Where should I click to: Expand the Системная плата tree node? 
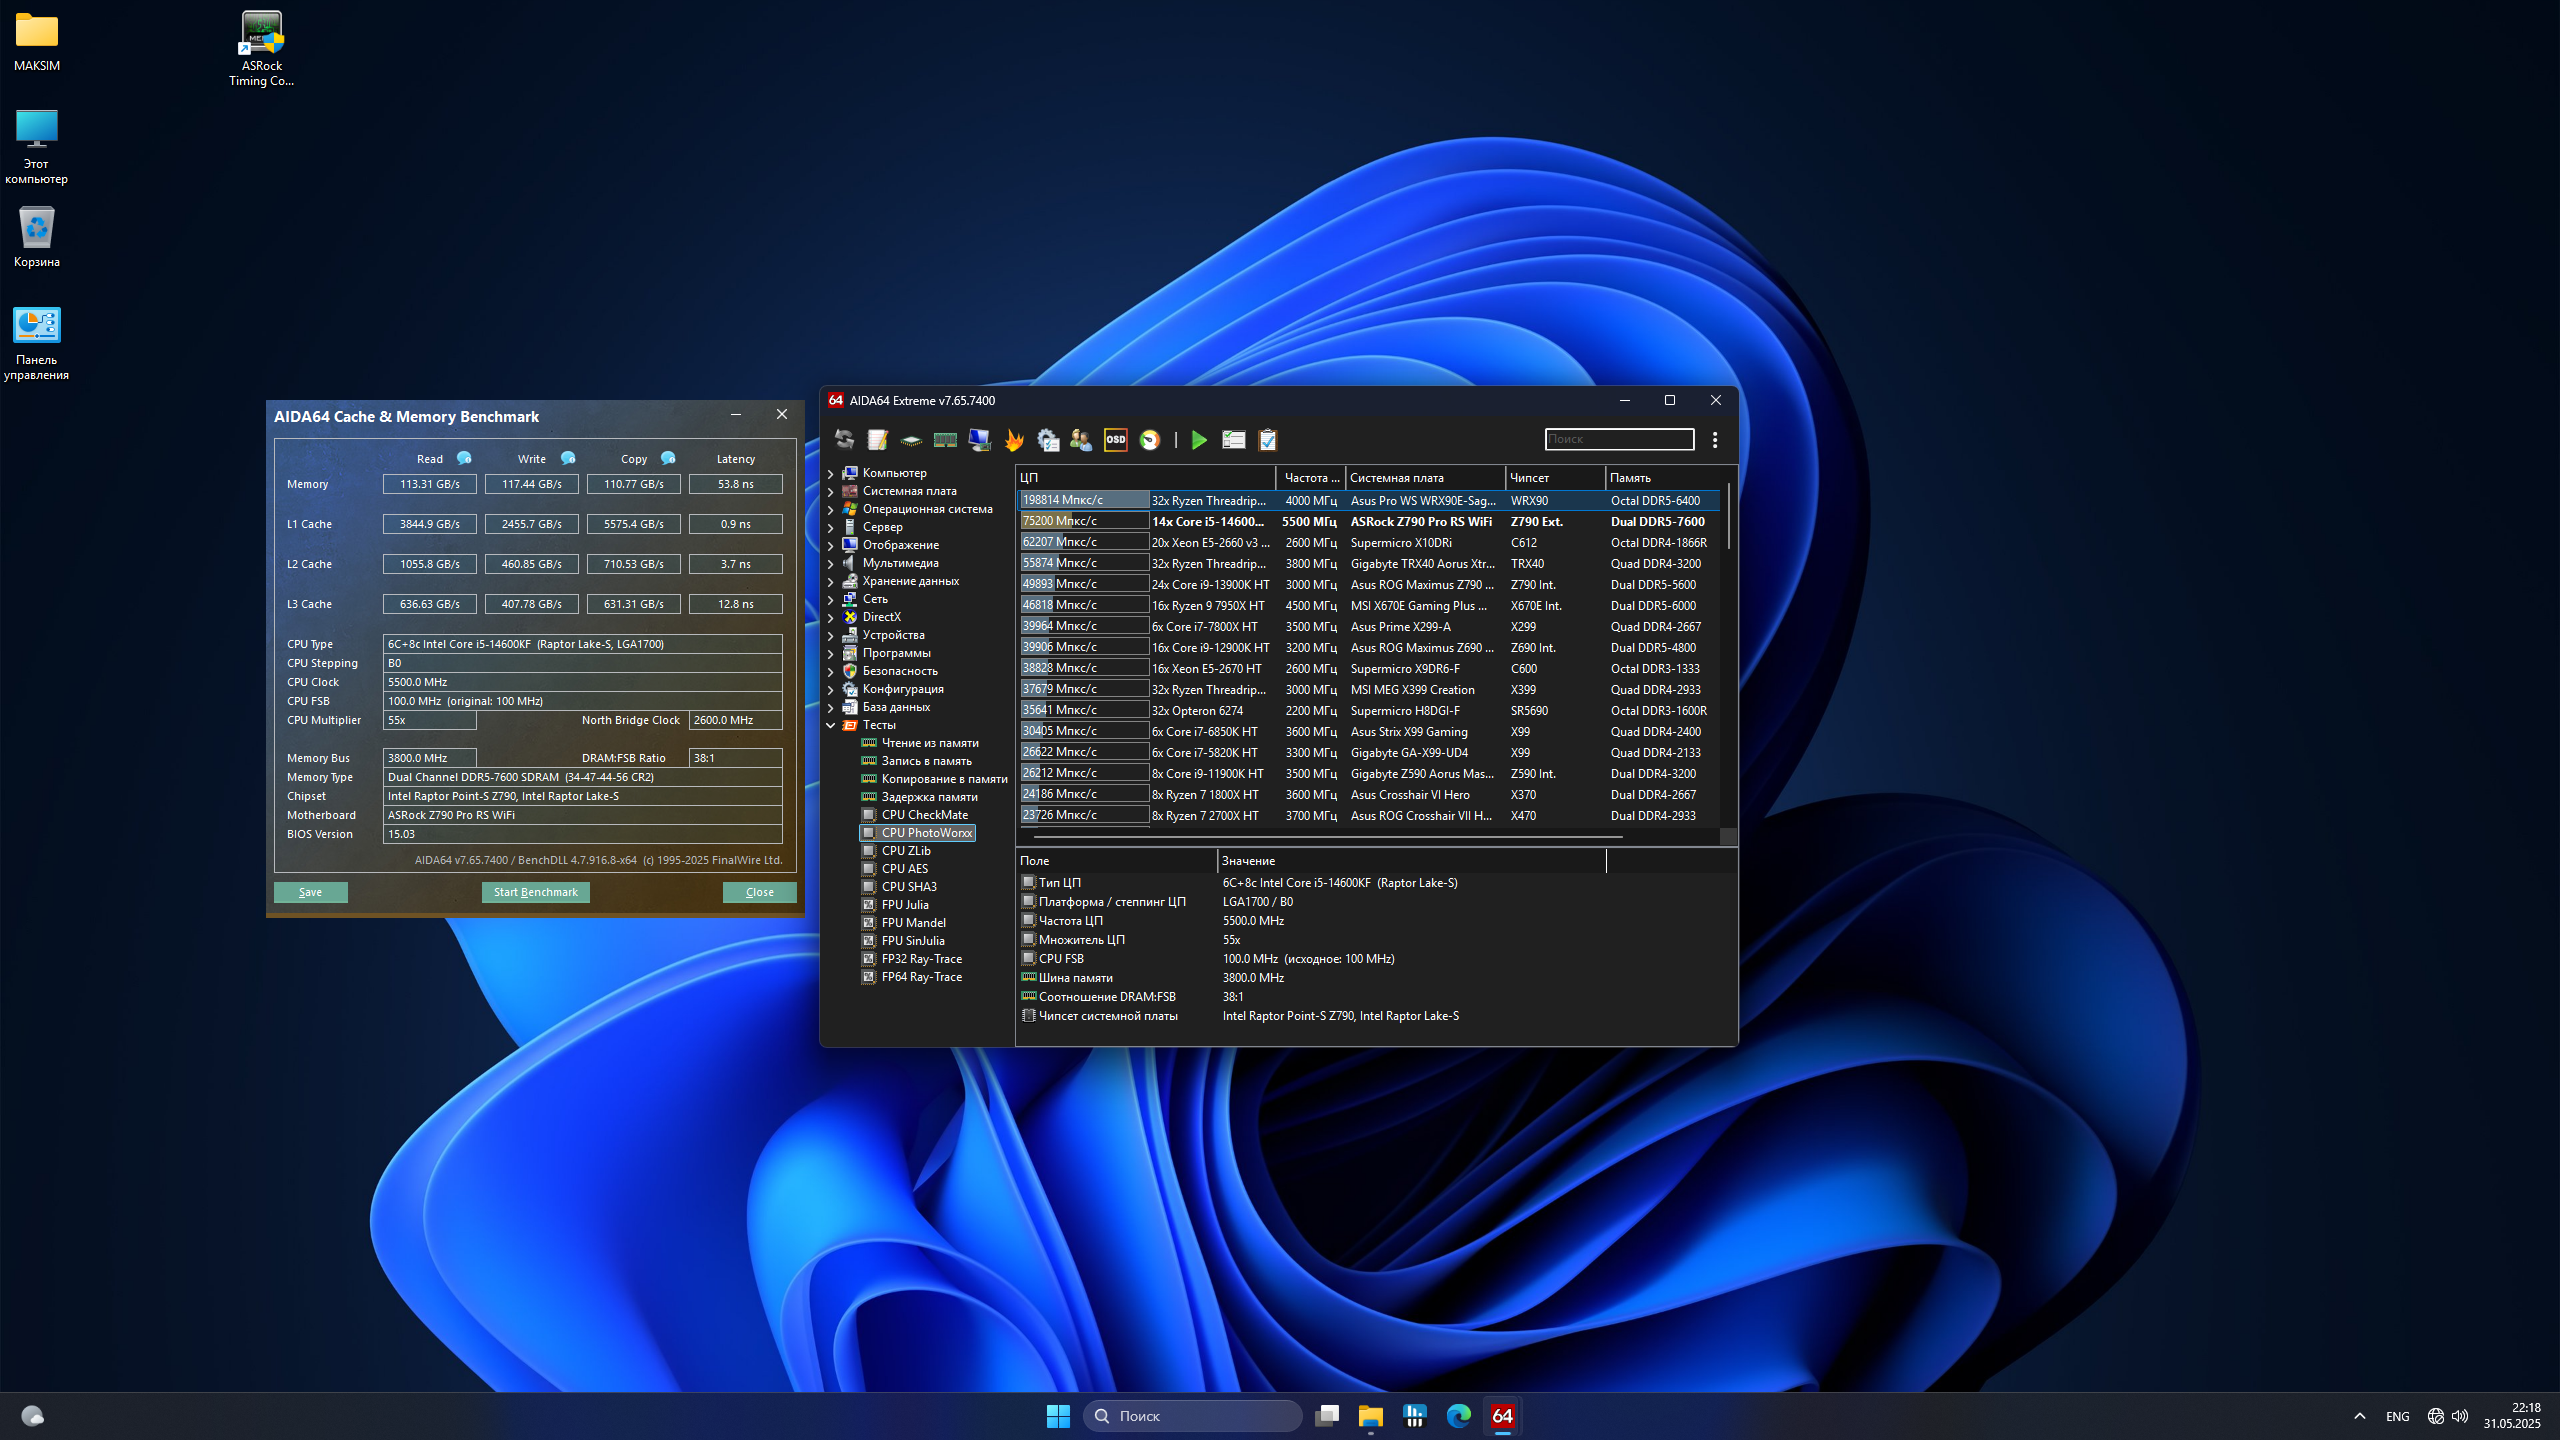coord(831,491)
